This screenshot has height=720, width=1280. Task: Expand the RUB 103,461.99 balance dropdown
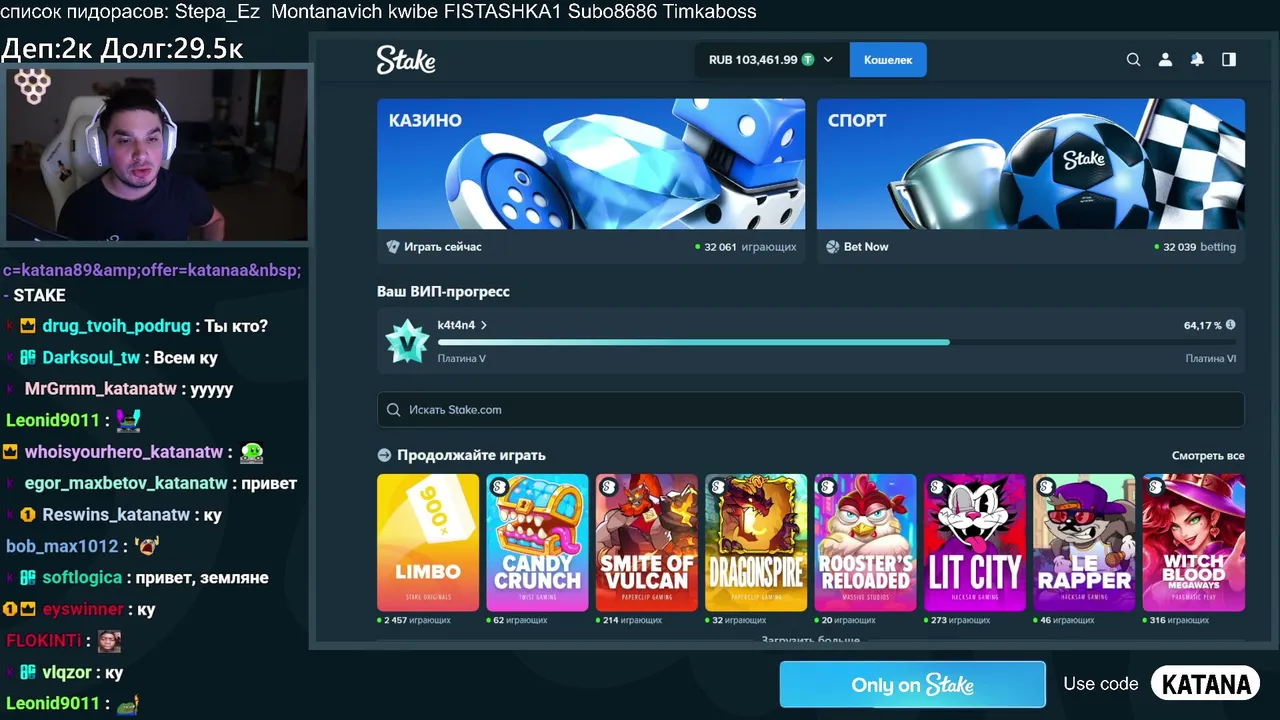(x=771, y=60)
